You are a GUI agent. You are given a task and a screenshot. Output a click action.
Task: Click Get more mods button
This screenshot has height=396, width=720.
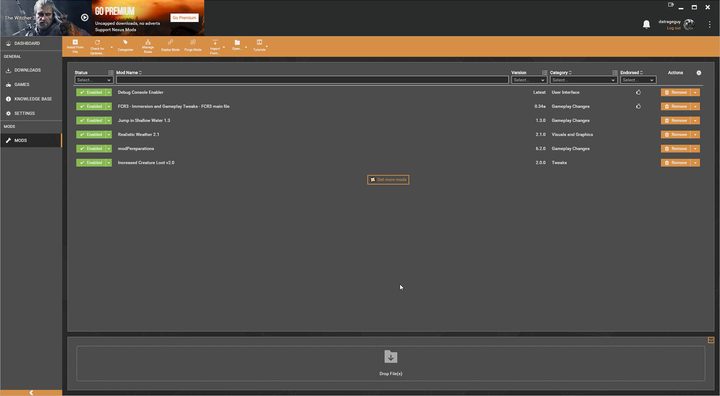(x=388, y=180)
